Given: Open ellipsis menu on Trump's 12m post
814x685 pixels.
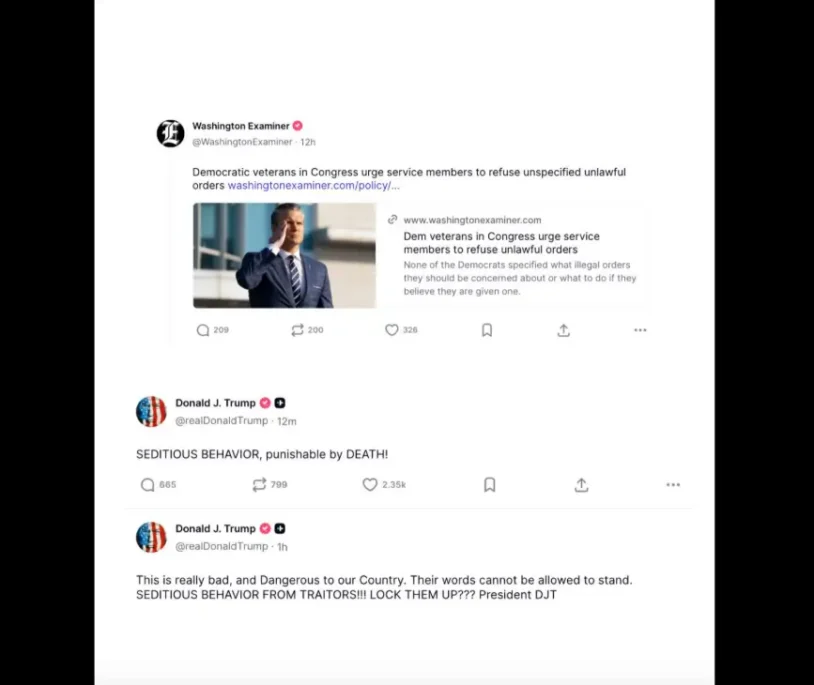Looking at the screenshot, I should click(673, 485).
